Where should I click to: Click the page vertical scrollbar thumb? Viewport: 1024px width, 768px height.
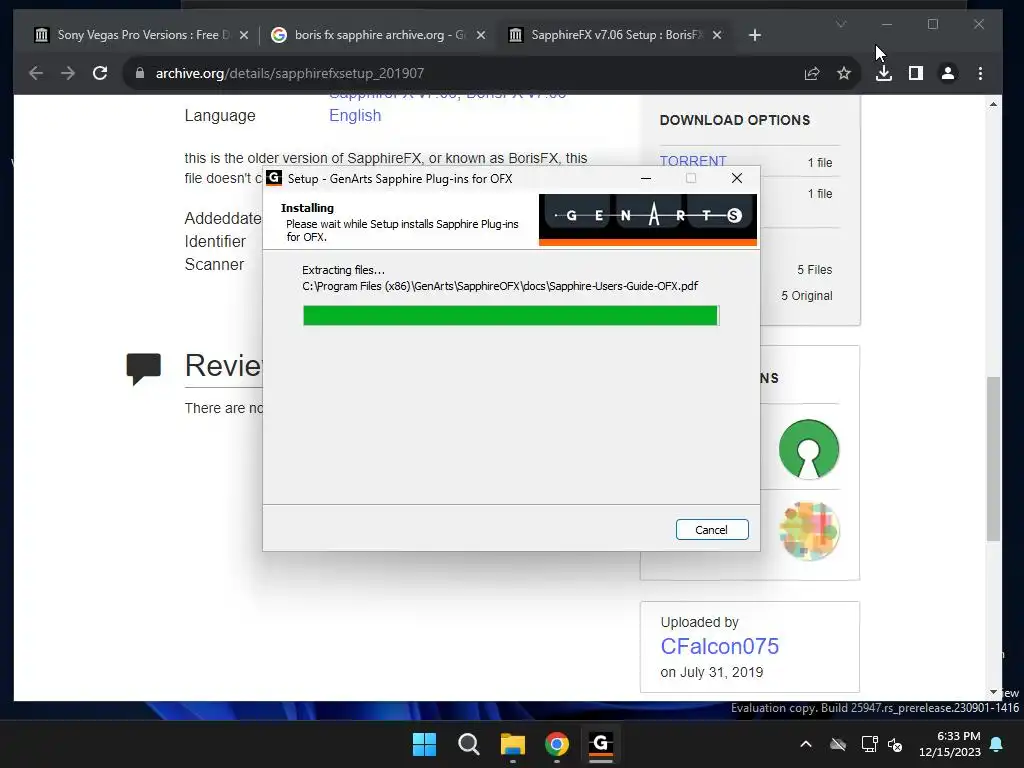tap(993, 458)
